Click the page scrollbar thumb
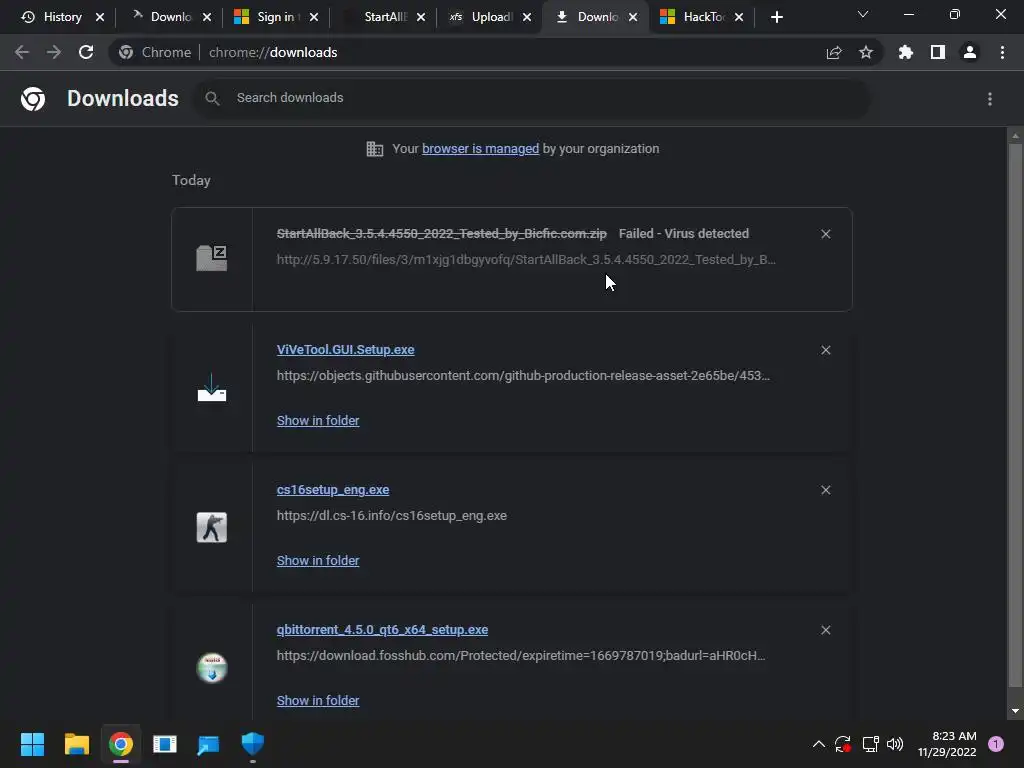The width and height of the screenshot is (1024, 768). [1015, 415]
